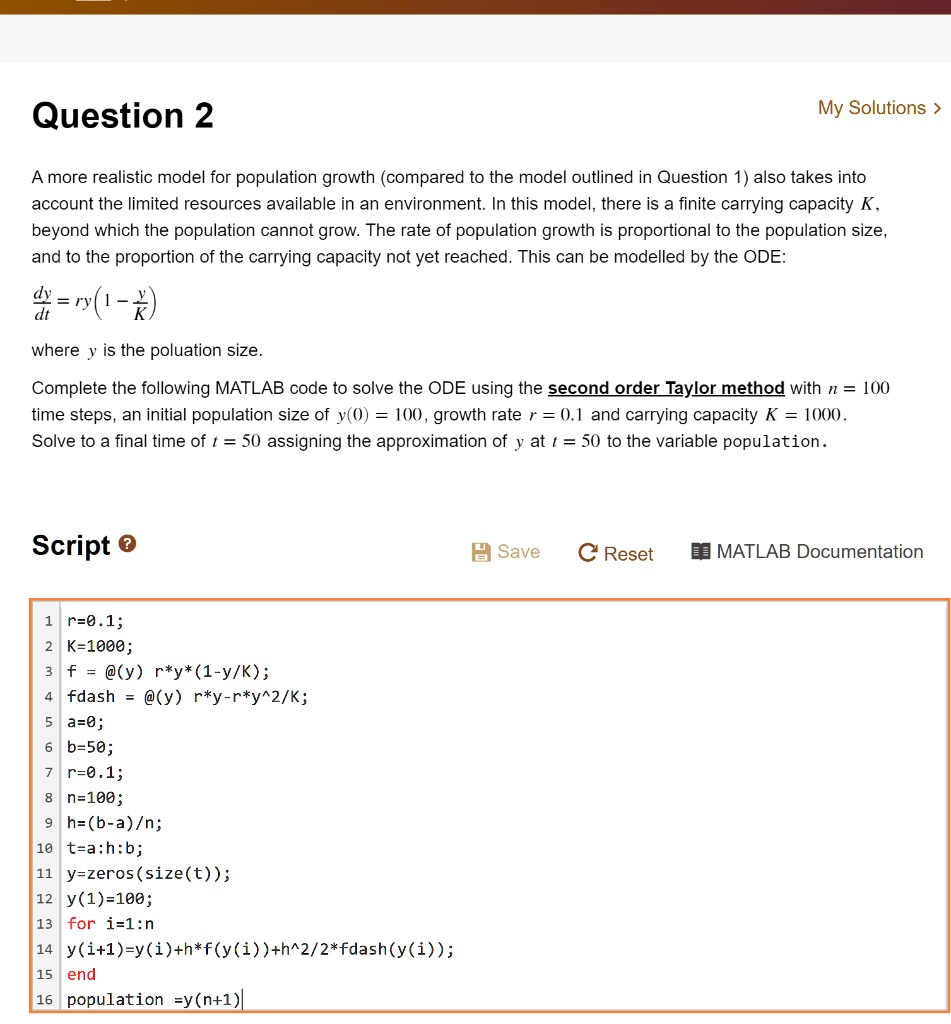Click line number 1 in editor gutter
The width and height of the screenshot is (951, 1024).
[48, 620]
